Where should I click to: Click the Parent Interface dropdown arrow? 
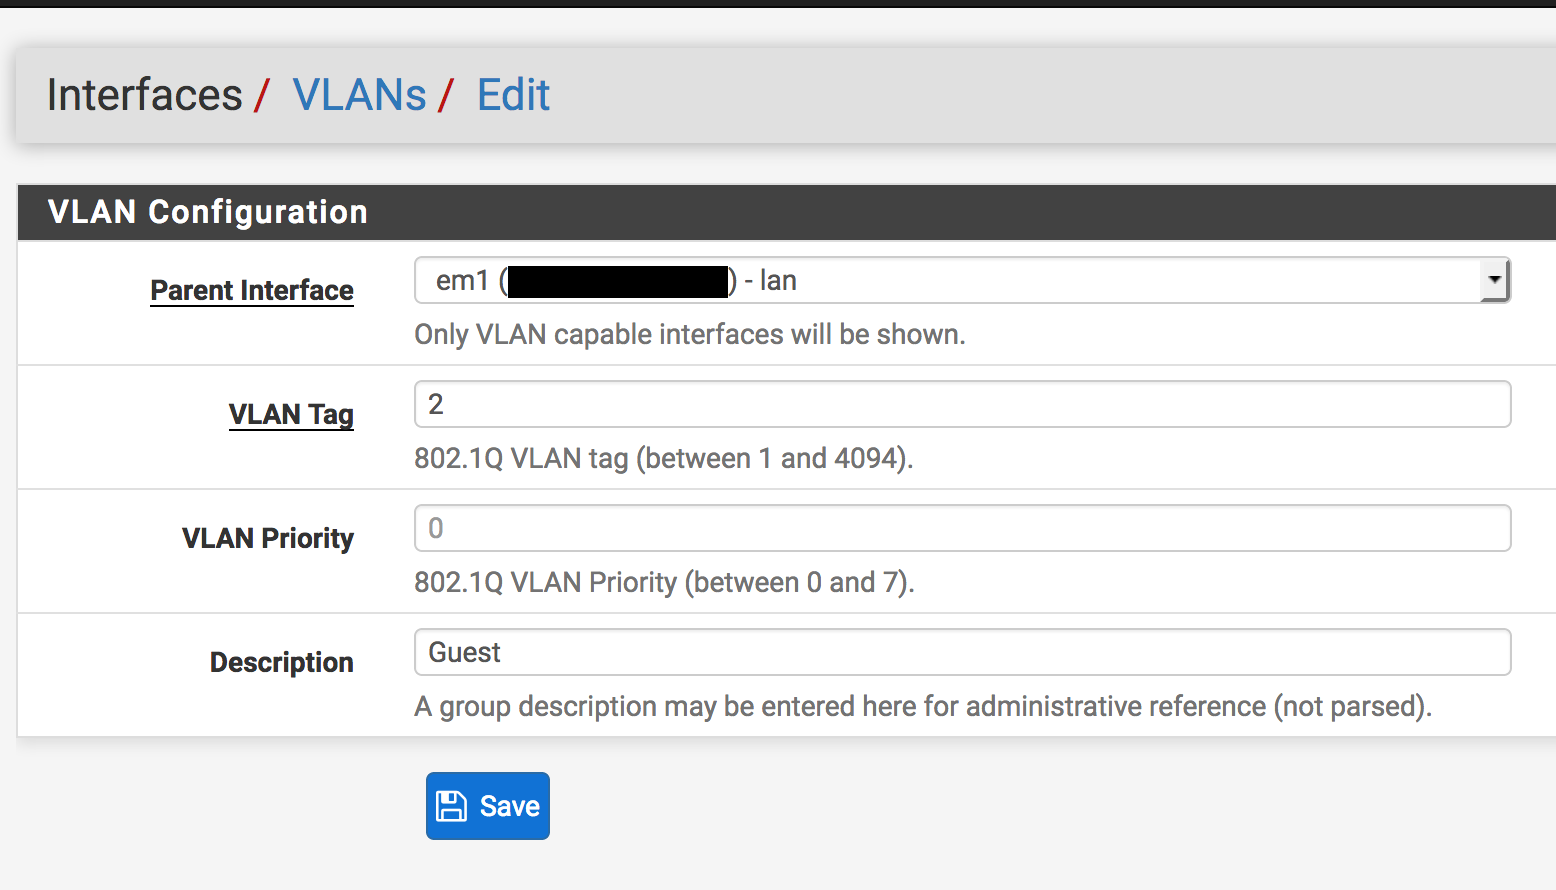point(1495,281)
